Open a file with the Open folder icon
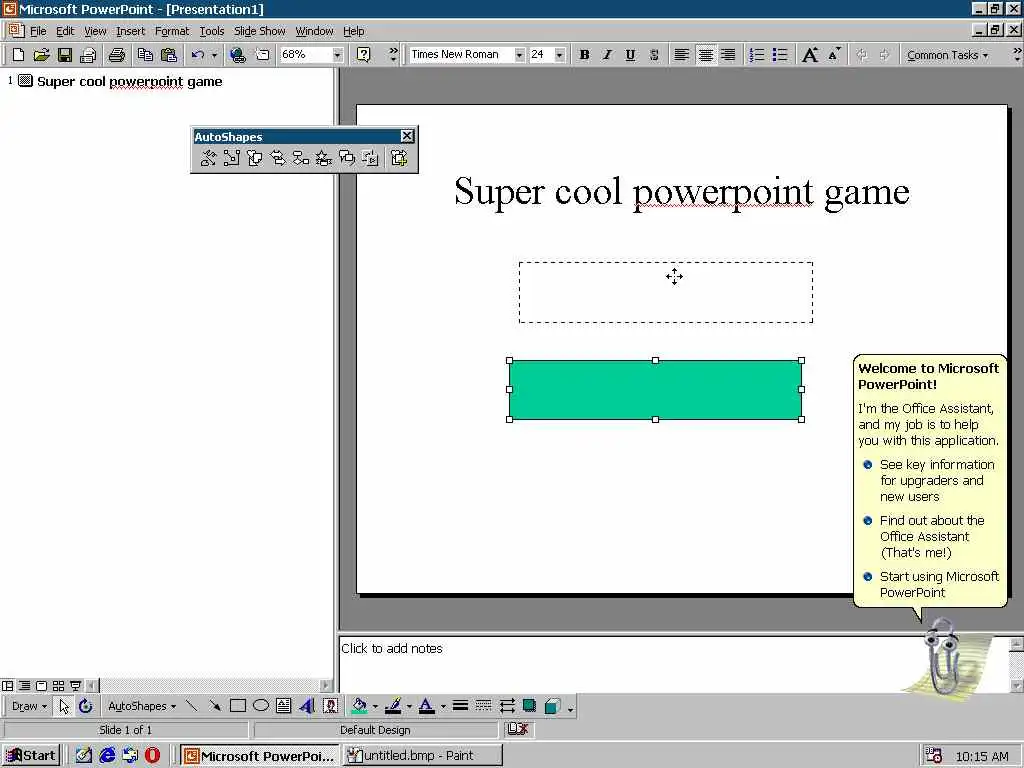1024x768 pixels. (x=41, y=55)
